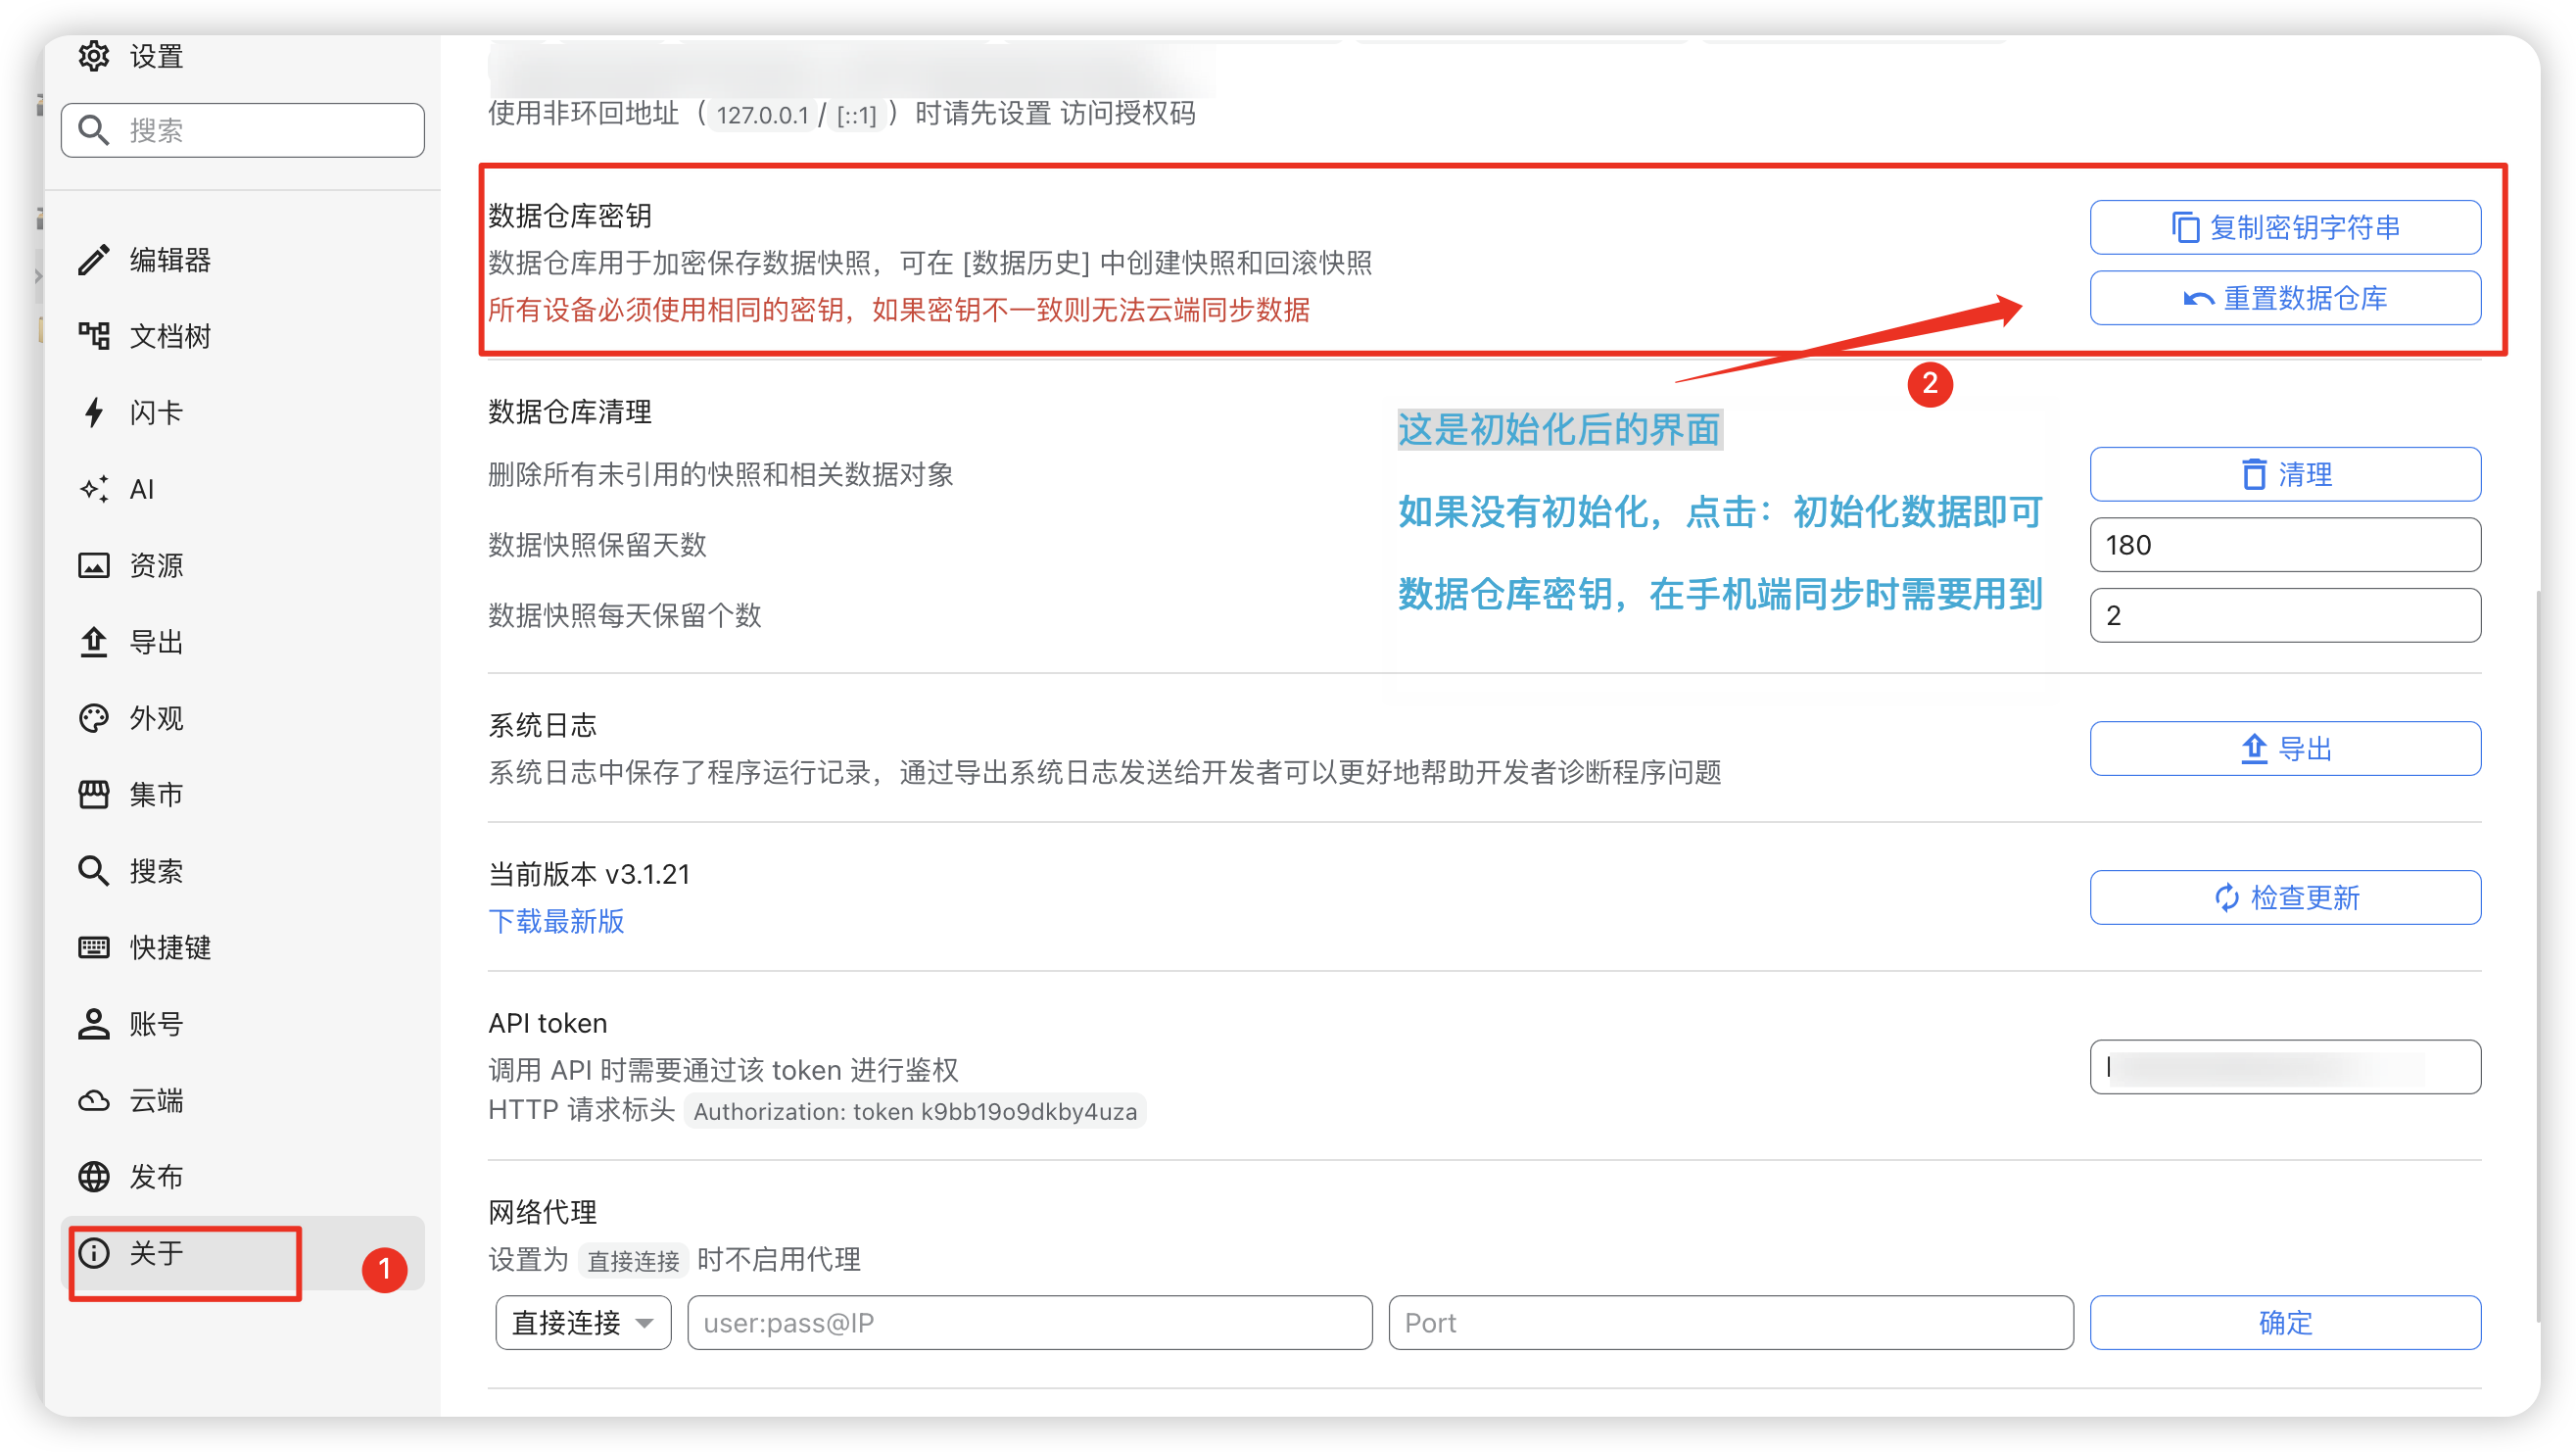Click the store icon for 集市
The image size is (2576, 1452).
pyautogui.click(x=94, y=795)
